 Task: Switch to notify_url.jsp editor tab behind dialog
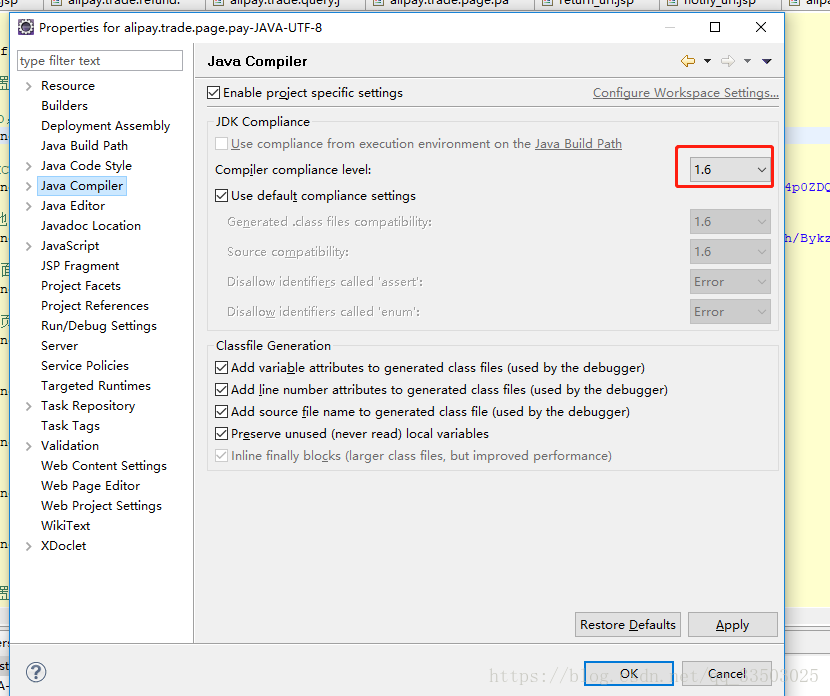click(x=719, y=3)
